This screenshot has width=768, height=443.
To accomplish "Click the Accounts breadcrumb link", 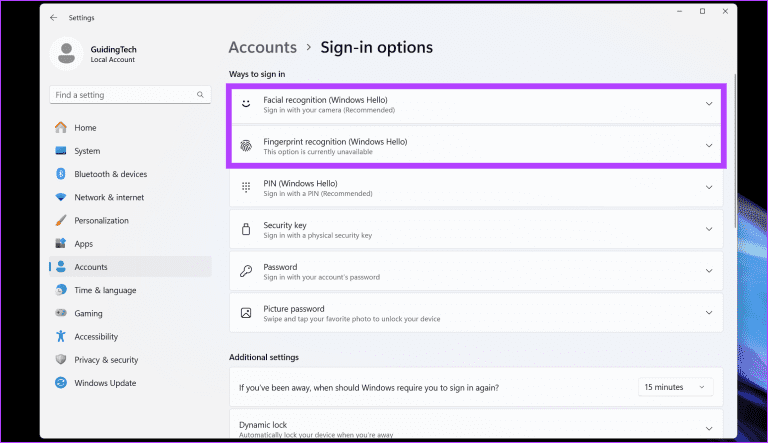I will [262, 47].
